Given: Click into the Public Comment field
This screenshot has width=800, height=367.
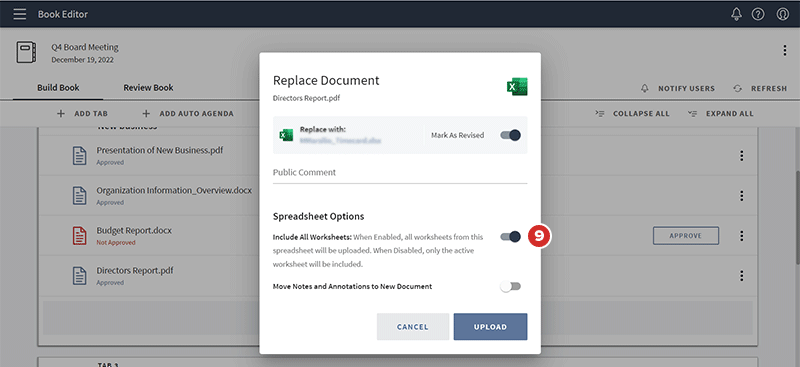Looking at the screenshot, I should [400, 173].
